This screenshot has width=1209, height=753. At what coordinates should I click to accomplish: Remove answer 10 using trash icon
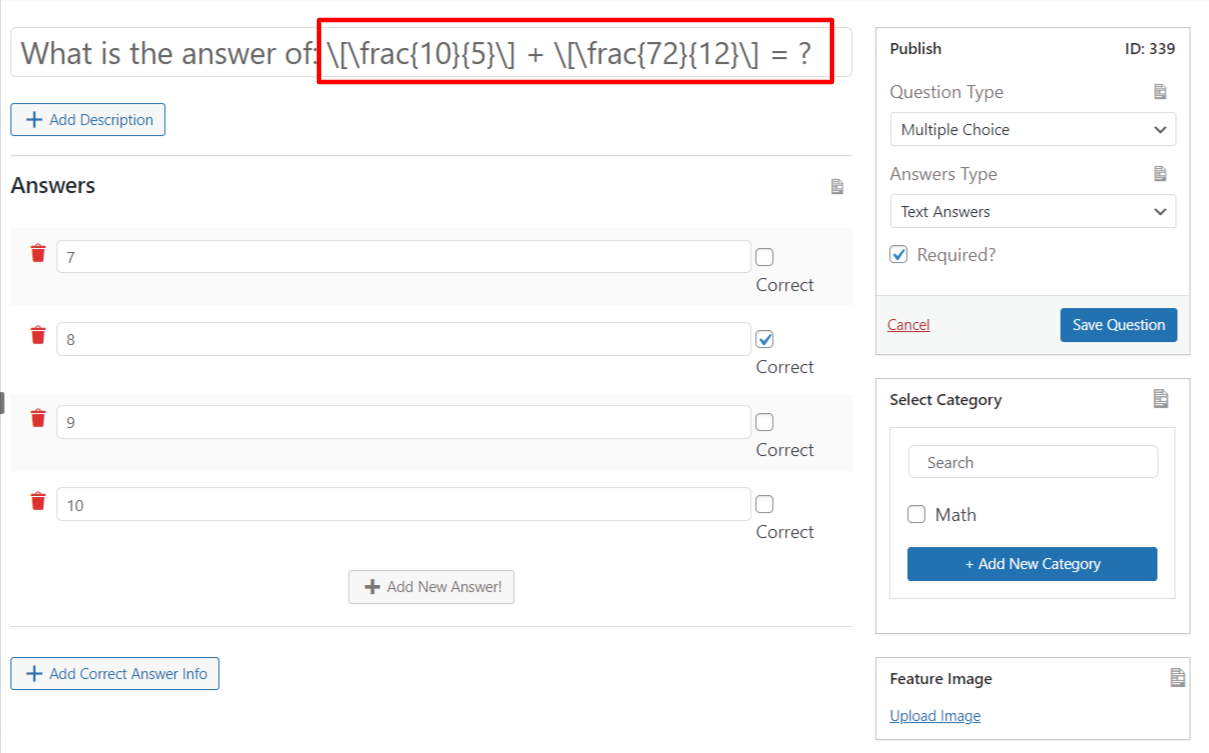(x=38, y=501)
